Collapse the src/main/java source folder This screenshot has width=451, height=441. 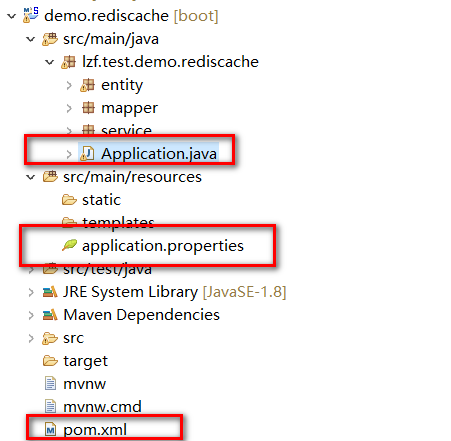[31, 39]
